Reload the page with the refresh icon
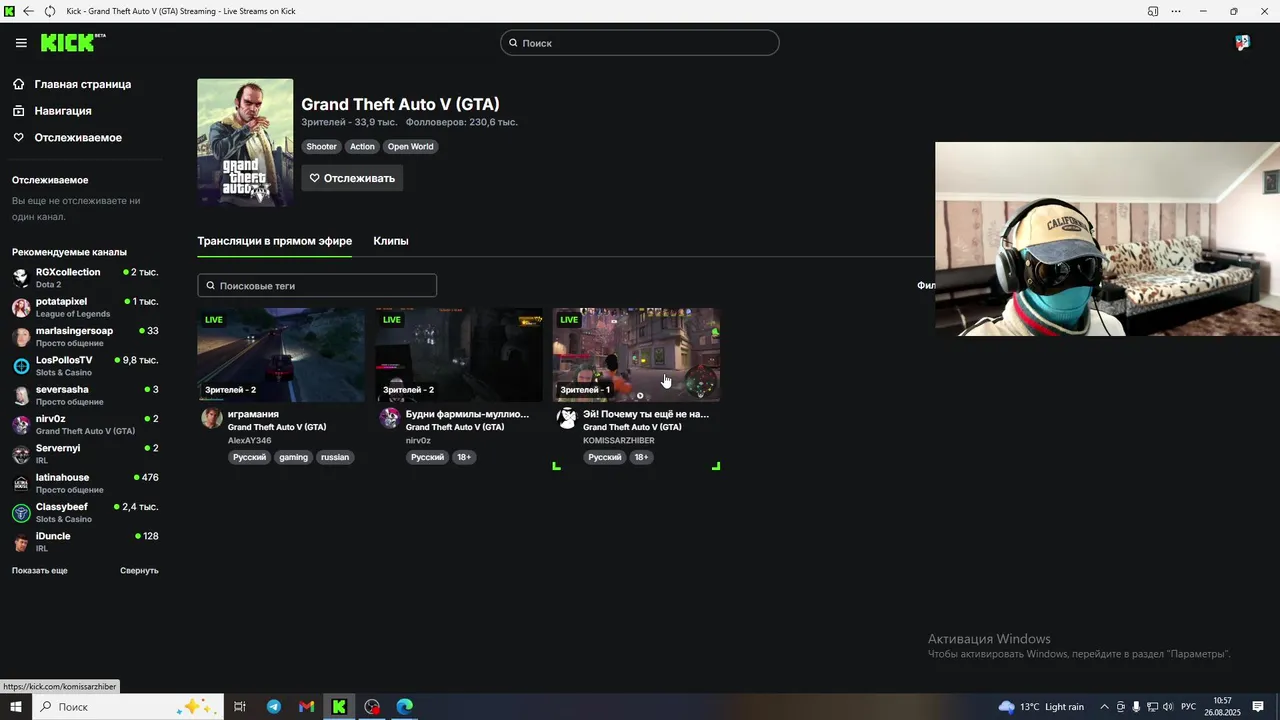1280x720 pixels. [x=50, y=11]
